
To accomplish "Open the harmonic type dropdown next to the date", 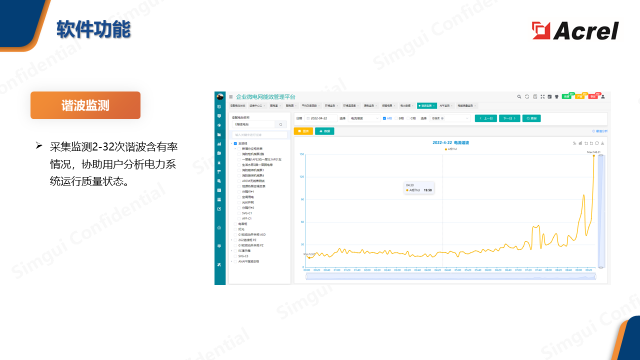I will 364,118.
